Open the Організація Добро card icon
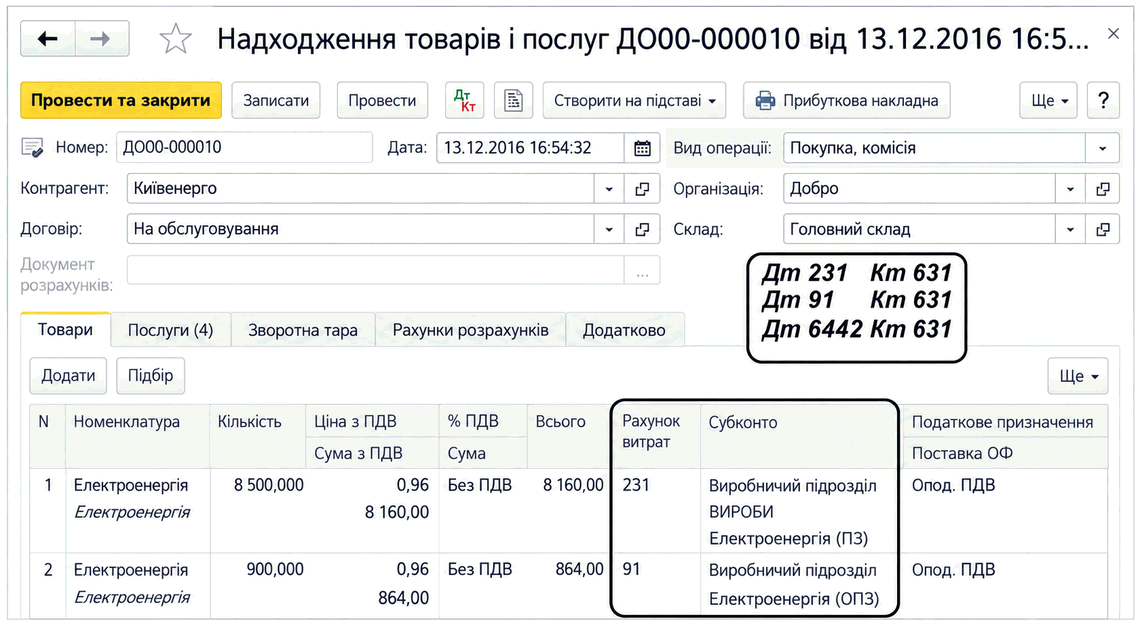The image size is (1140, 627). [x=1103, y=189]
